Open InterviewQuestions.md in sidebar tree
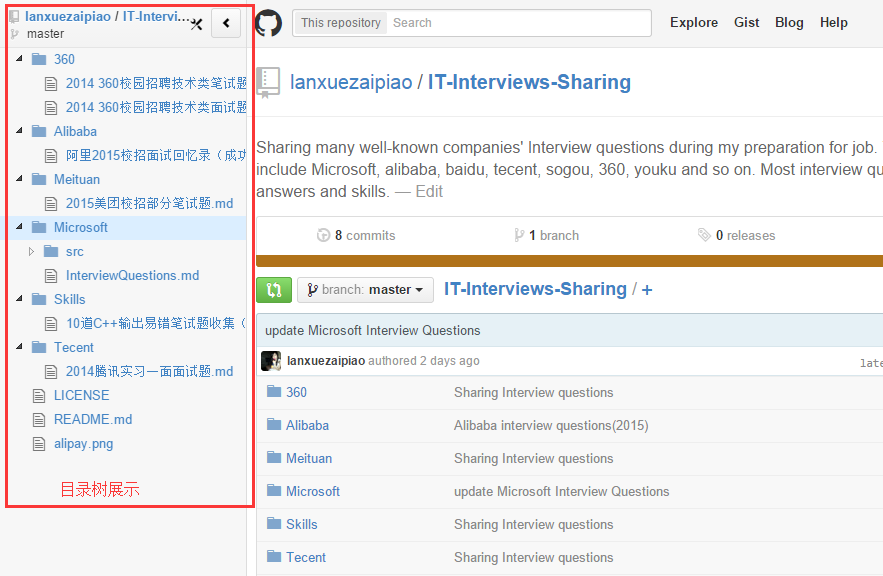 [132, 275]
